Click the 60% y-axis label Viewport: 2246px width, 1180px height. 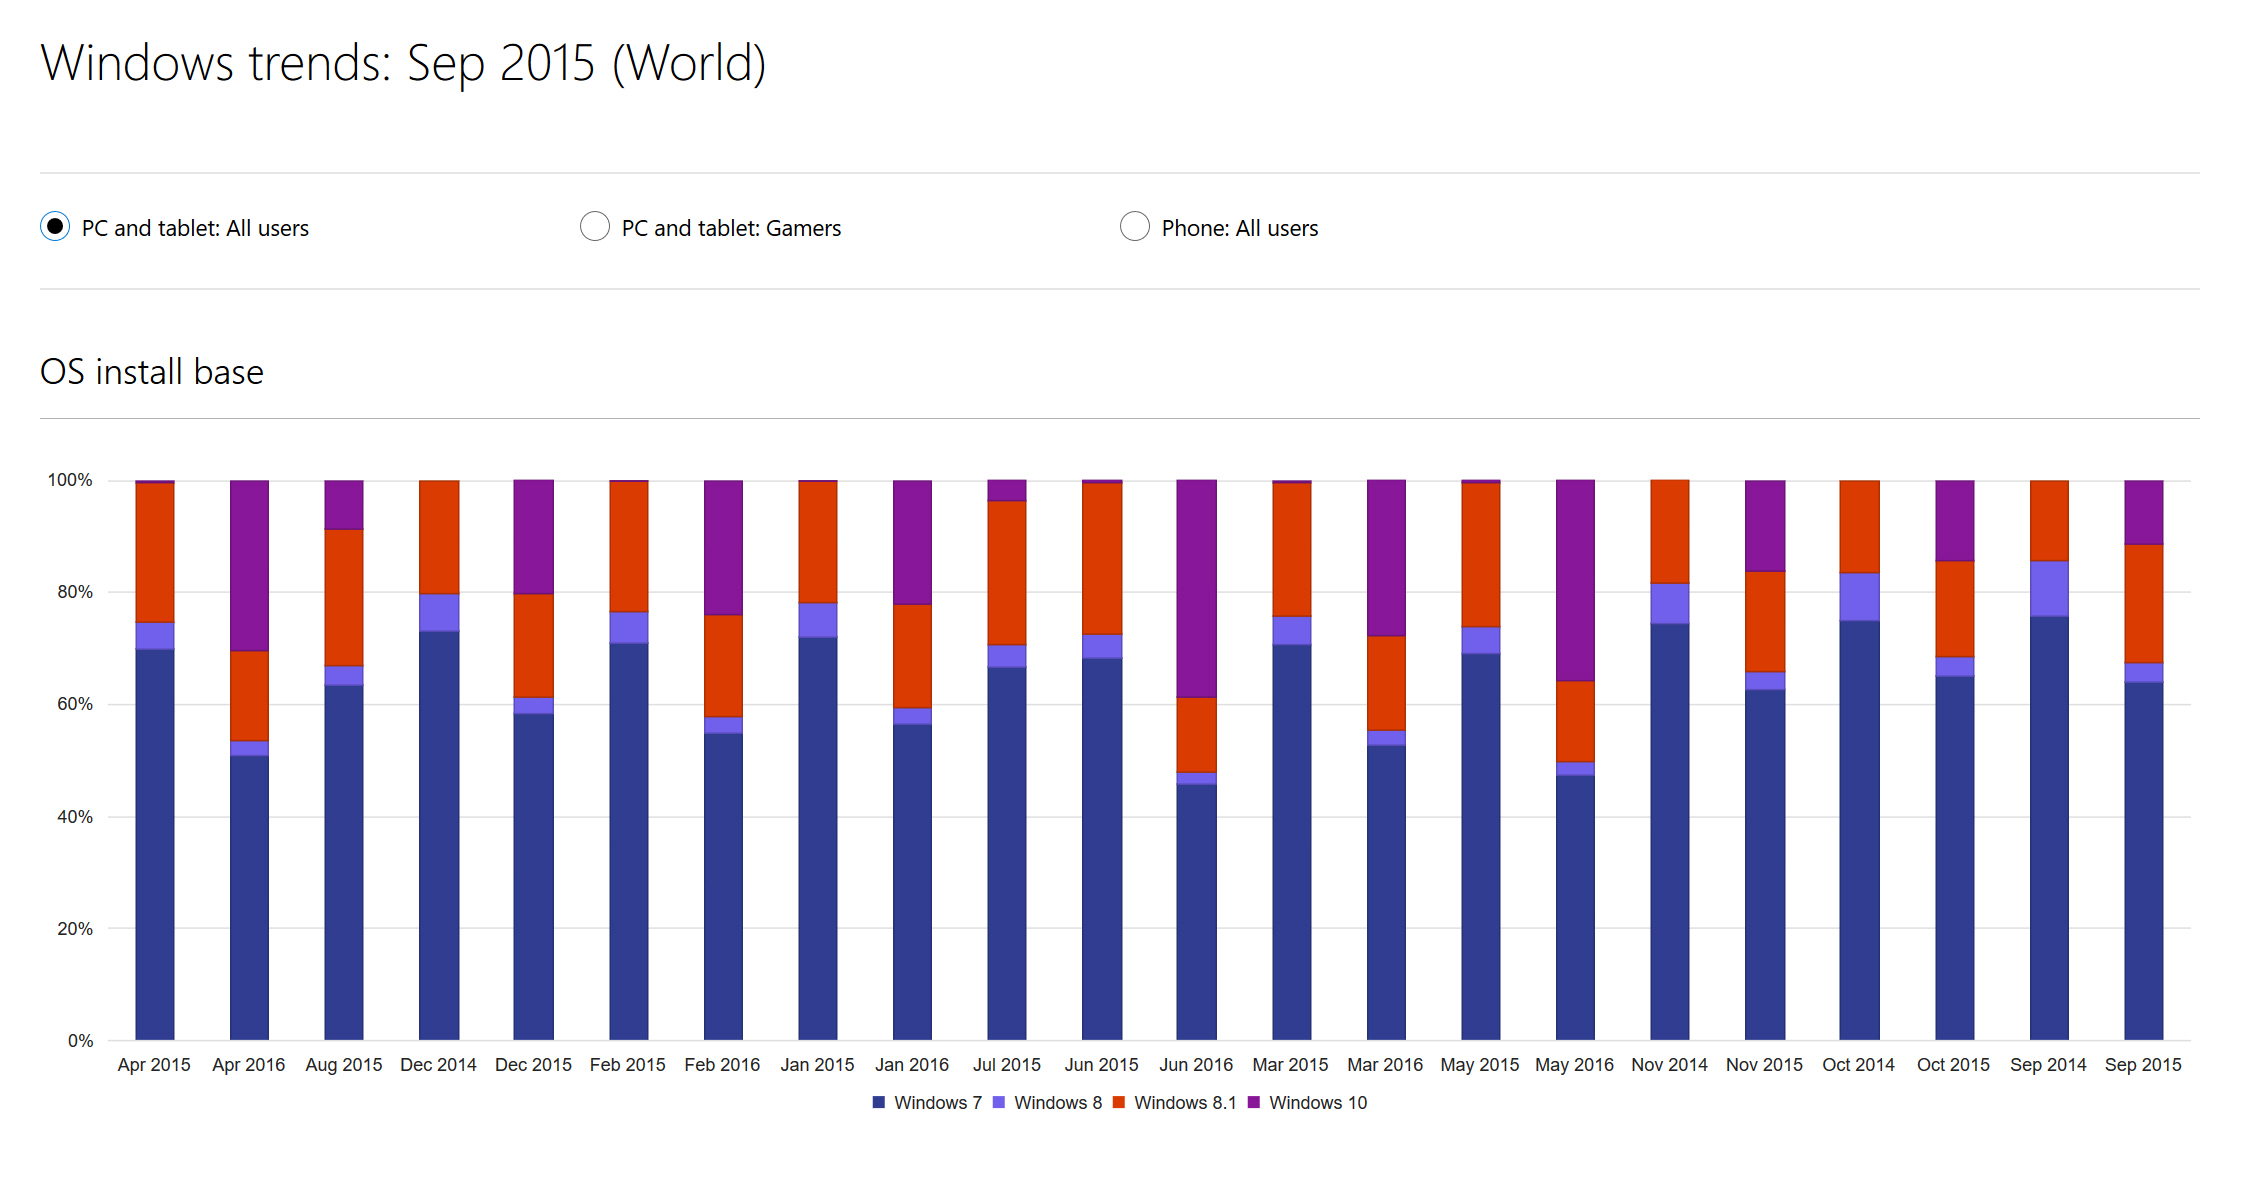click(75, 704)
